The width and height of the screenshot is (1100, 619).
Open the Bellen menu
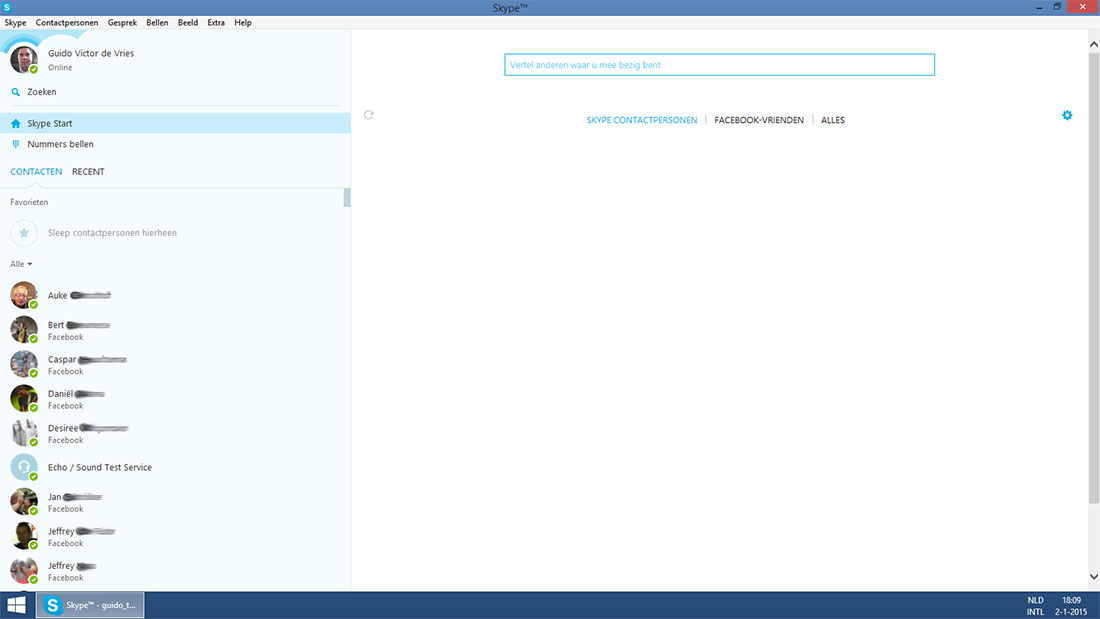click(157, 22)
